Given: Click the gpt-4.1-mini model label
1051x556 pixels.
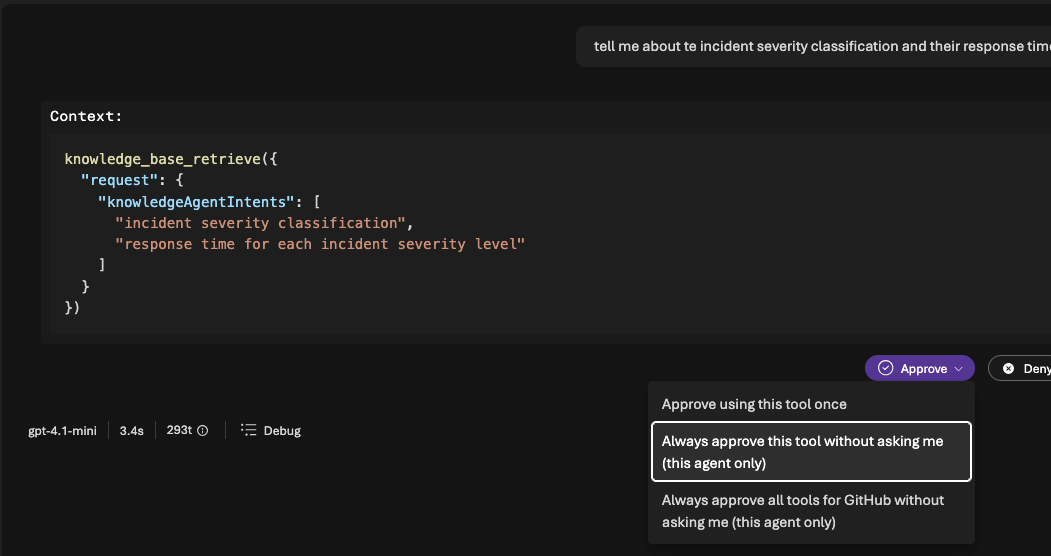Looking at the screenshot, I should coord(62,431).
